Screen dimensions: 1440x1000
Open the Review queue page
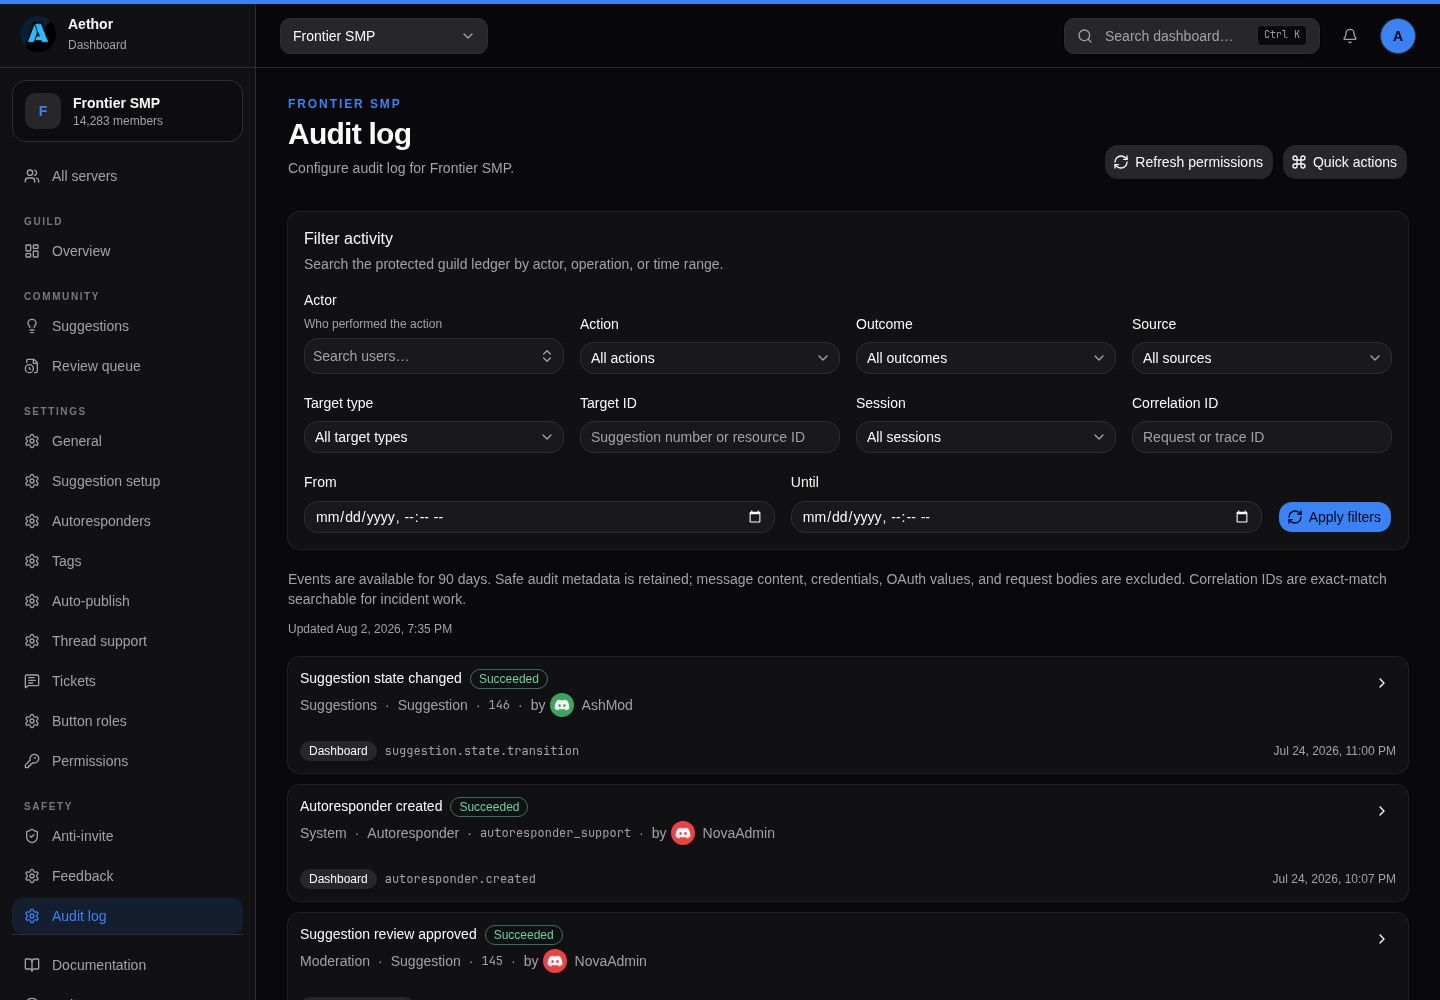(127, 366)
